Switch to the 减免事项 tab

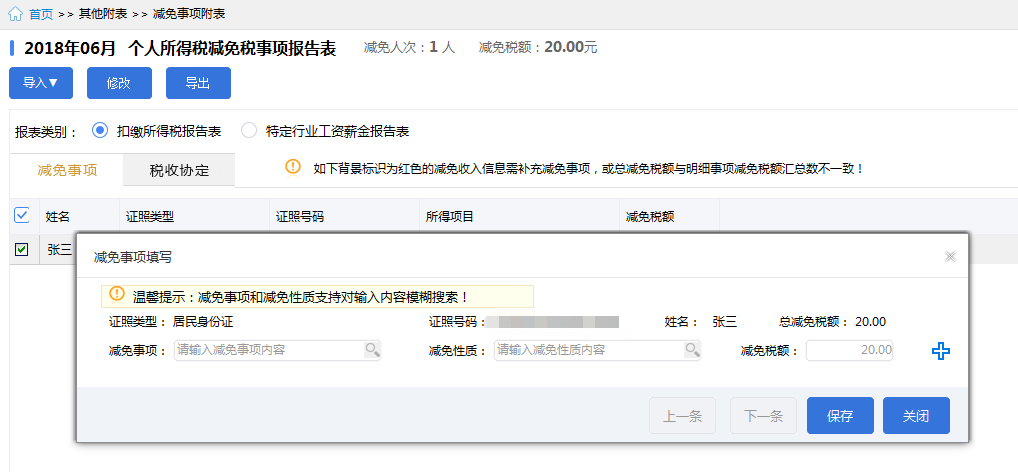pos(67,171)
